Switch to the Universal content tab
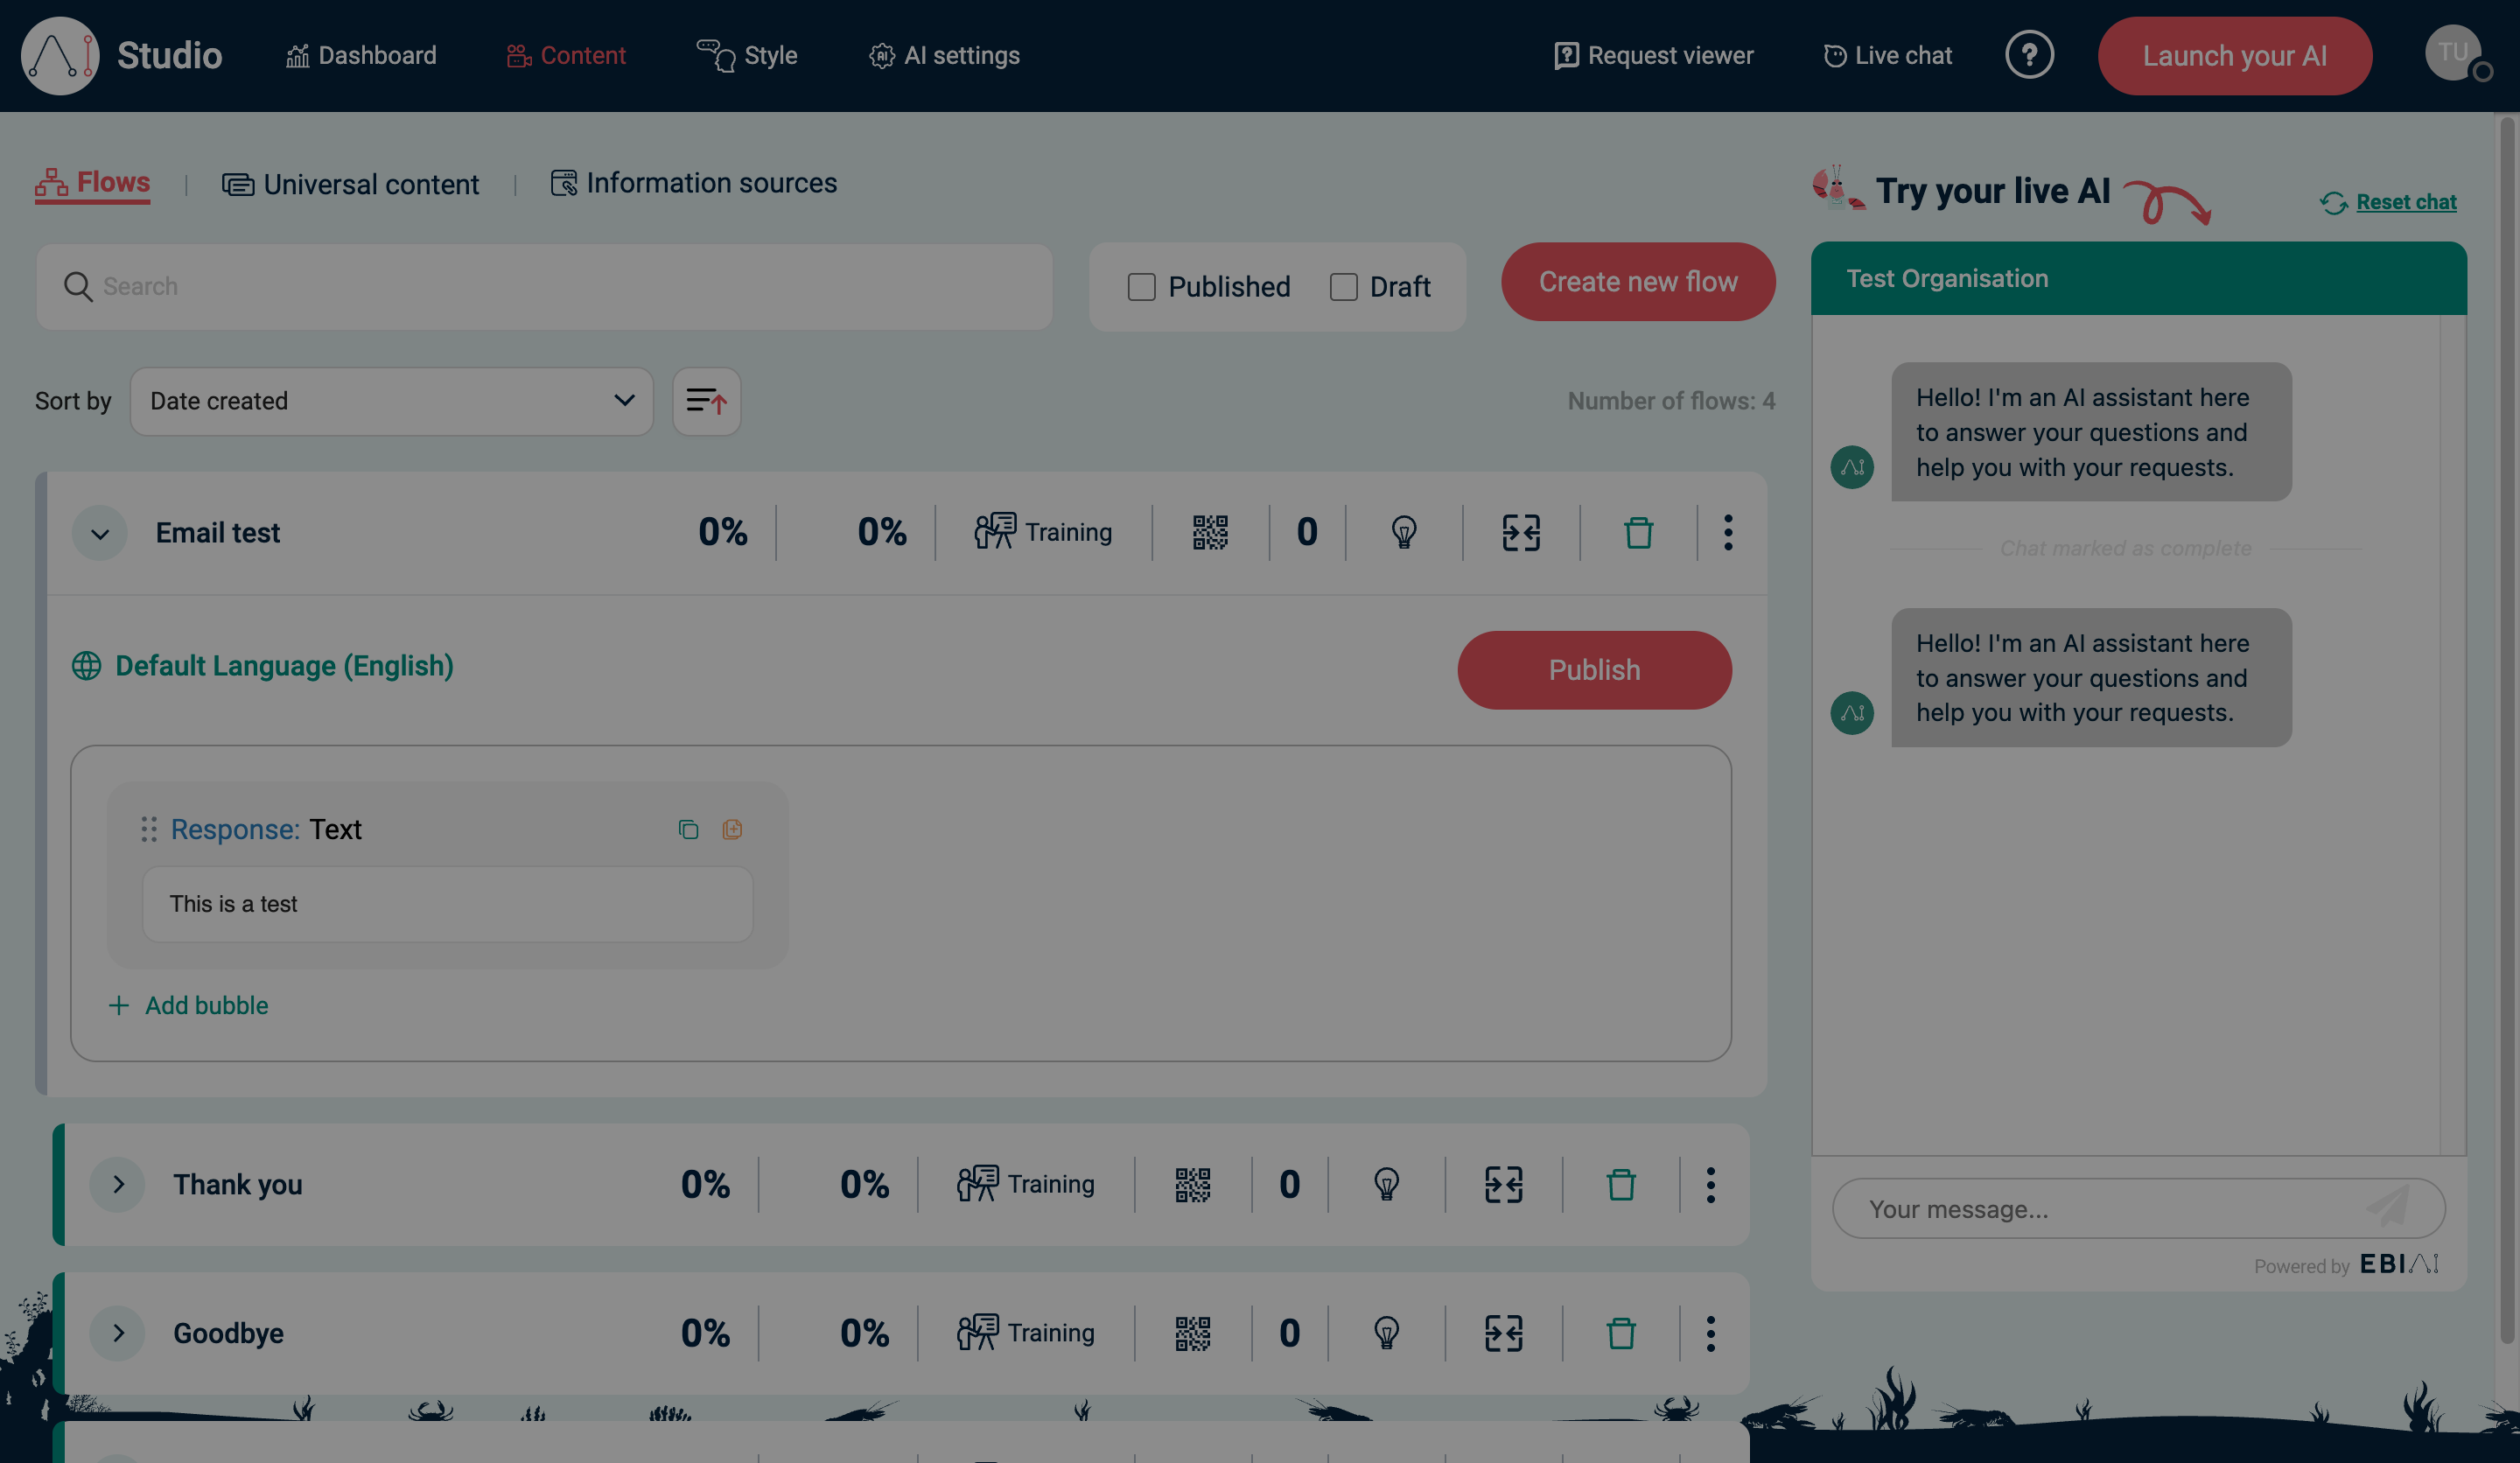Viewport: 2520px width, 1463px height. pyautogui.click(x=351, y=183)
